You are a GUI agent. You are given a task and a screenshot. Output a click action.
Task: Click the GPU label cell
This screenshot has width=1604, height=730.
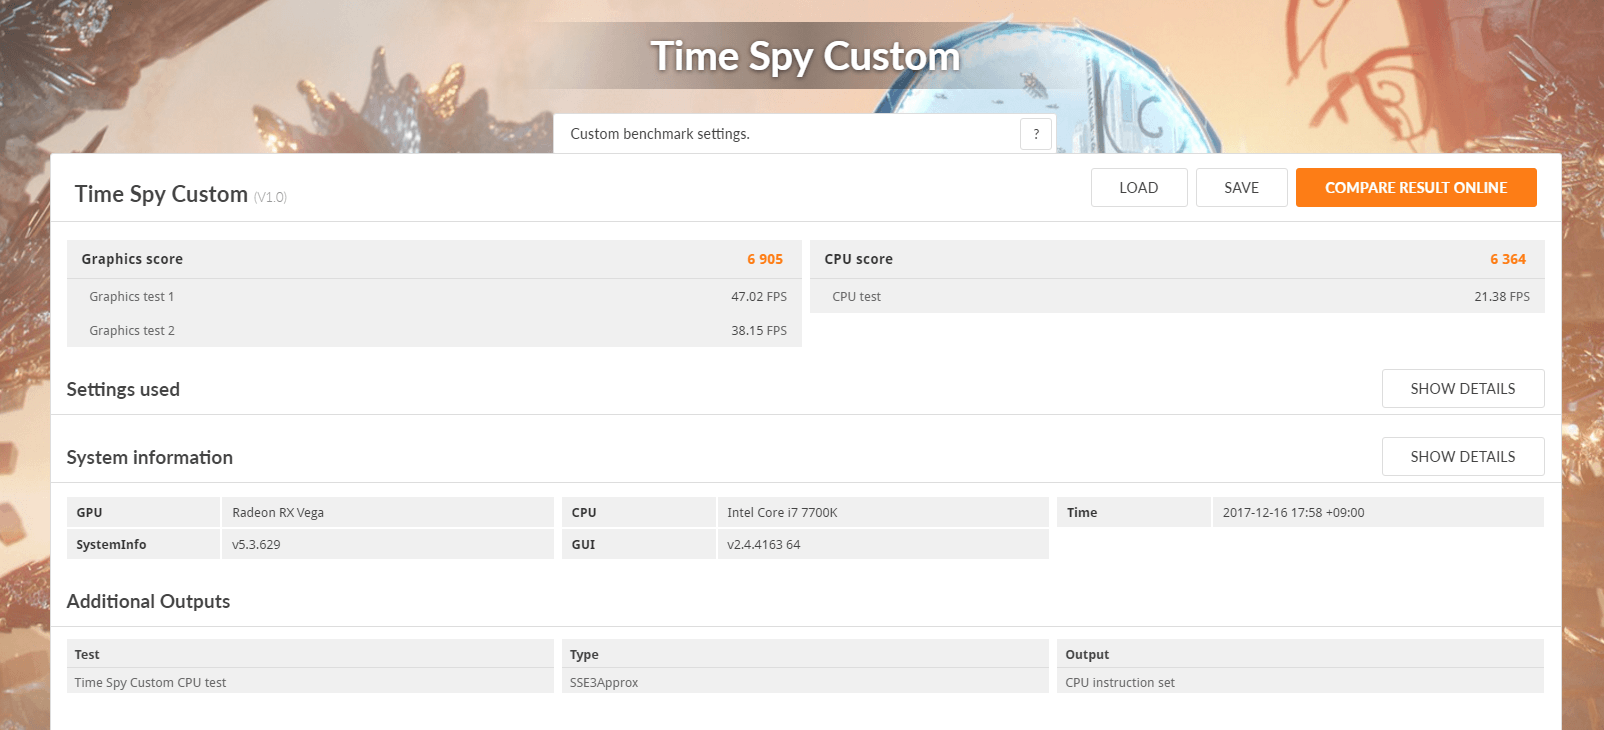(143, 513)
